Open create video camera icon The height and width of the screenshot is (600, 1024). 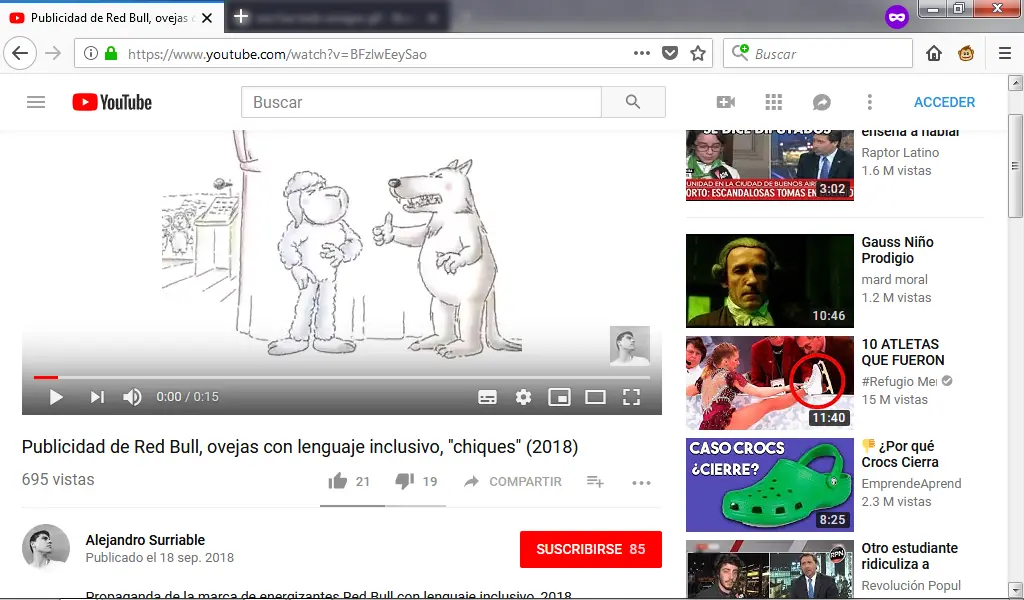(726, 102)
